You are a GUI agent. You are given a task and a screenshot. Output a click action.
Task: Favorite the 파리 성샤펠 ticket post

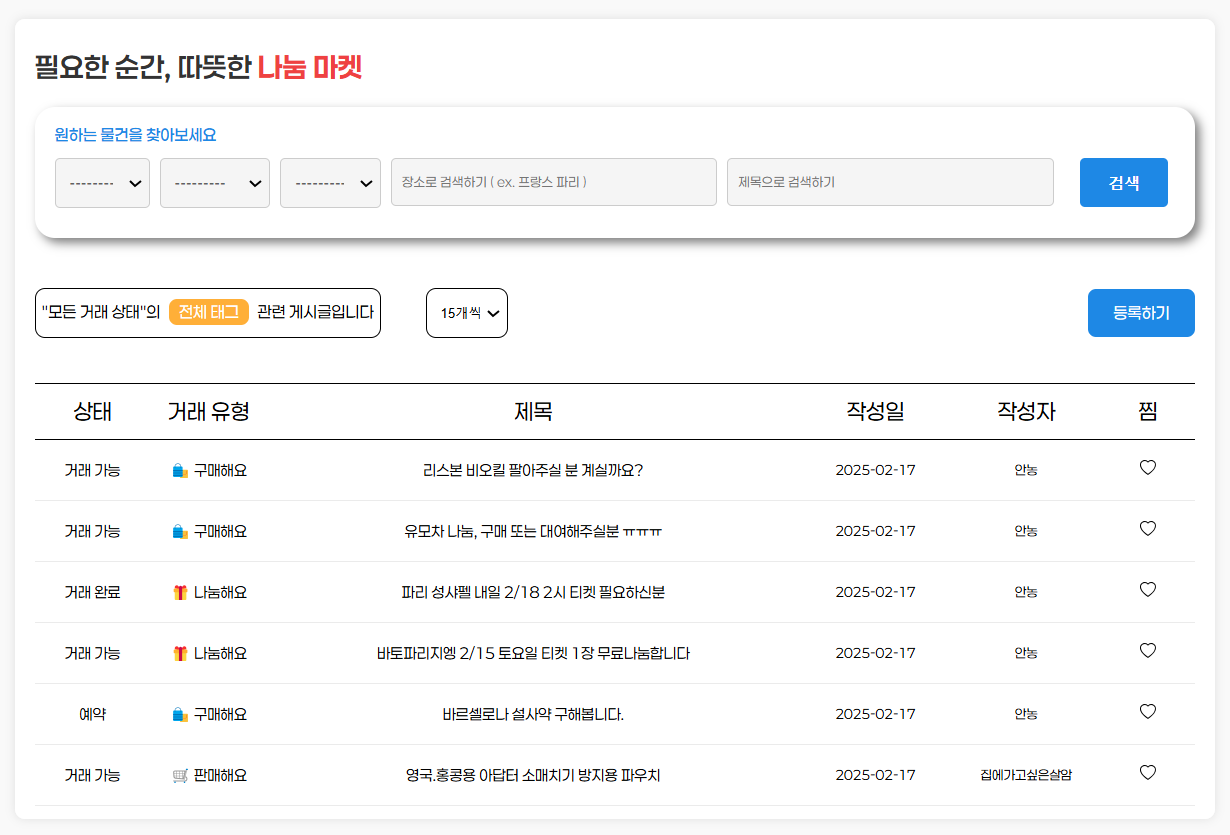point(1147,589)
